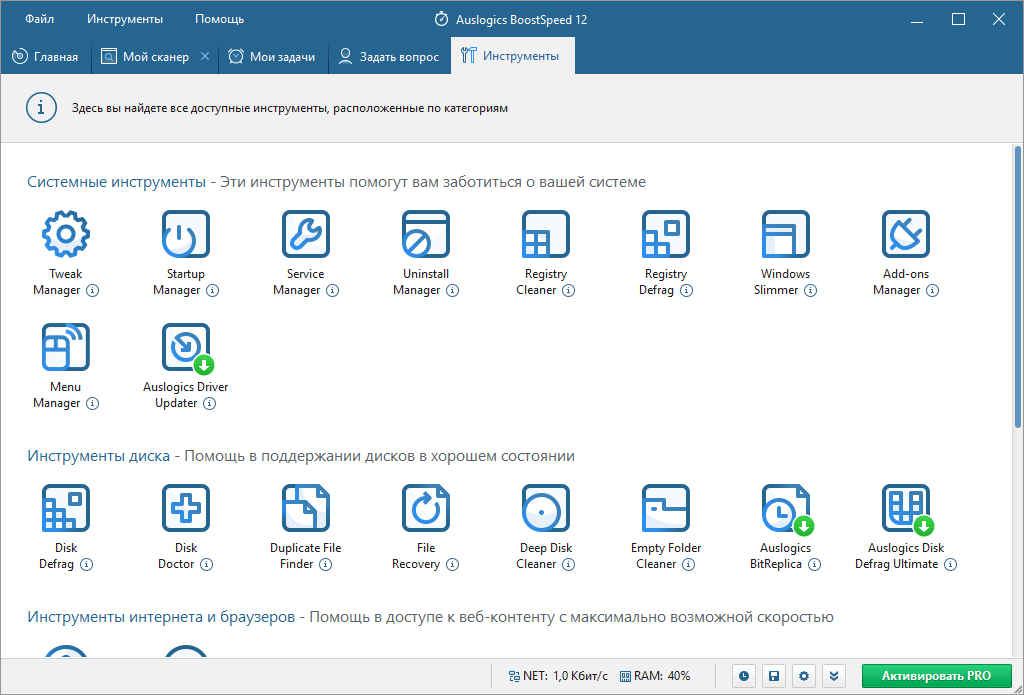Open Disk Defrag tool

tap(65, 508)
